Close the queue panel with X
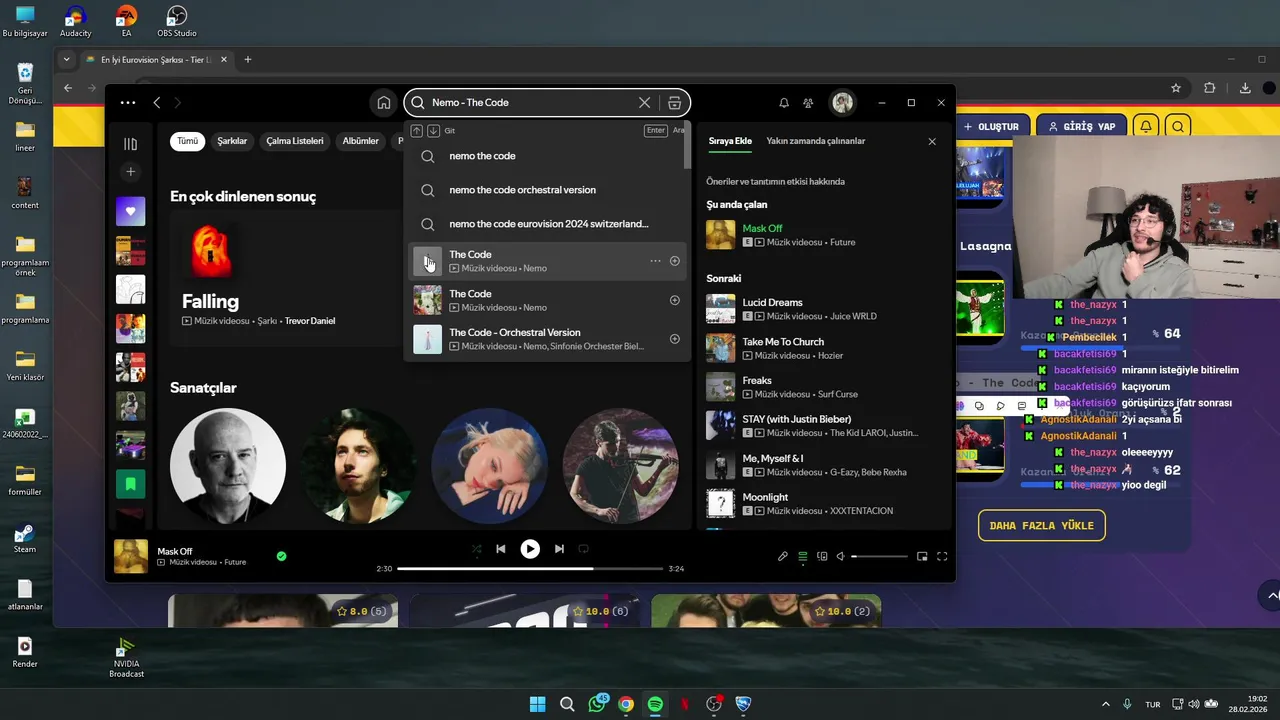 (x=932, y=142)
